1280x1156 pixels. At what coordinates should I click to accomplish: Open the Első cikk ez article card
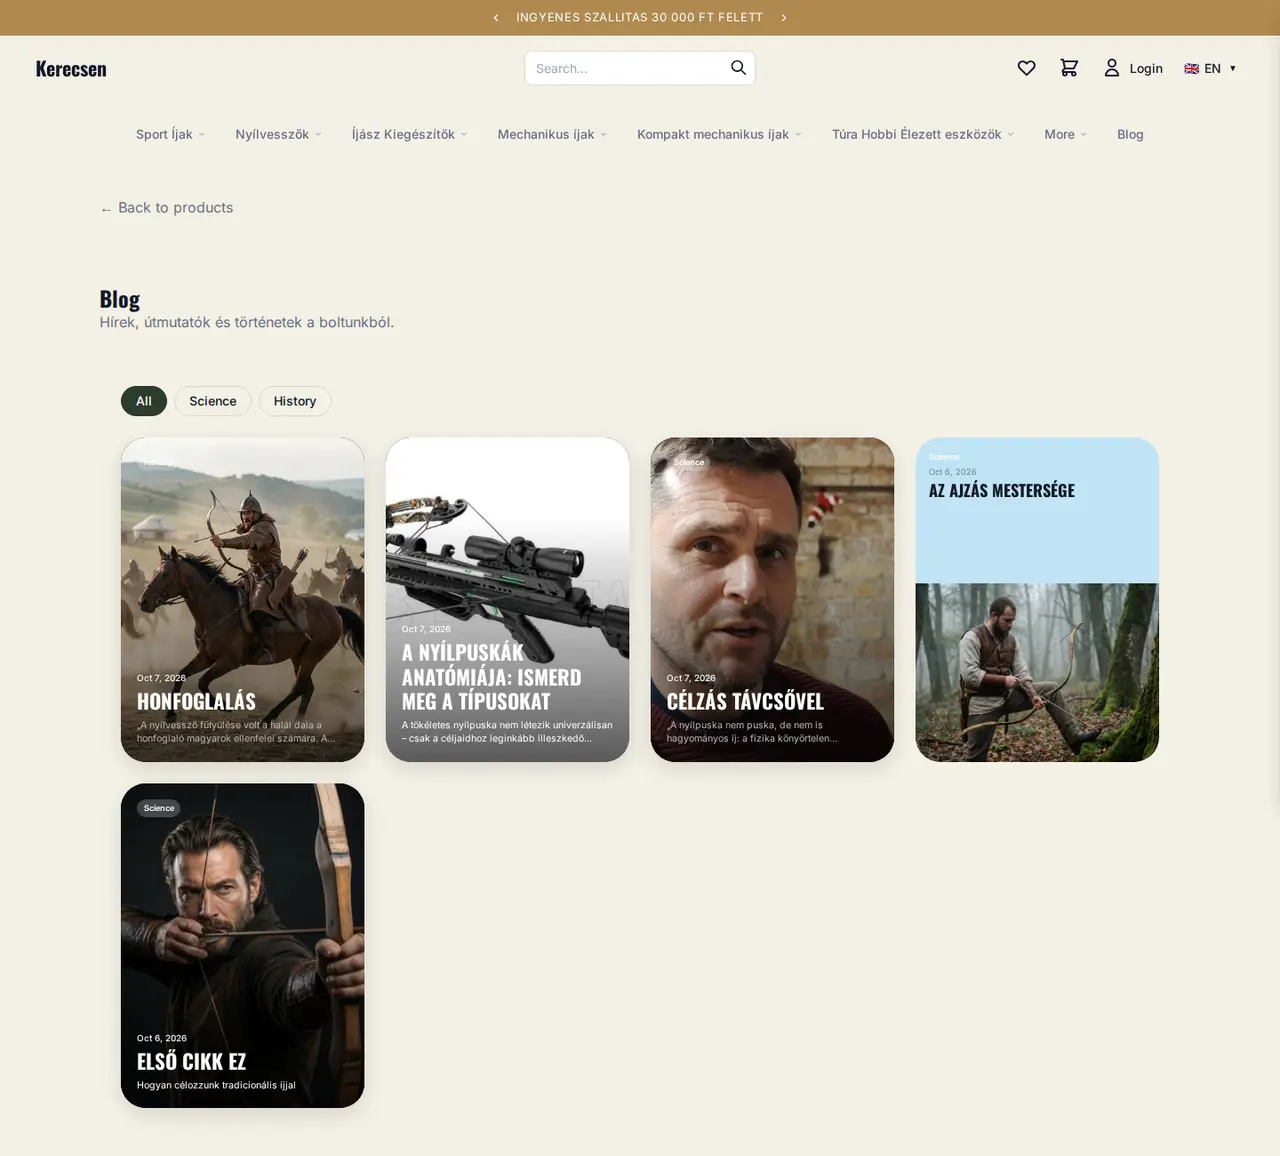[243, 945]
